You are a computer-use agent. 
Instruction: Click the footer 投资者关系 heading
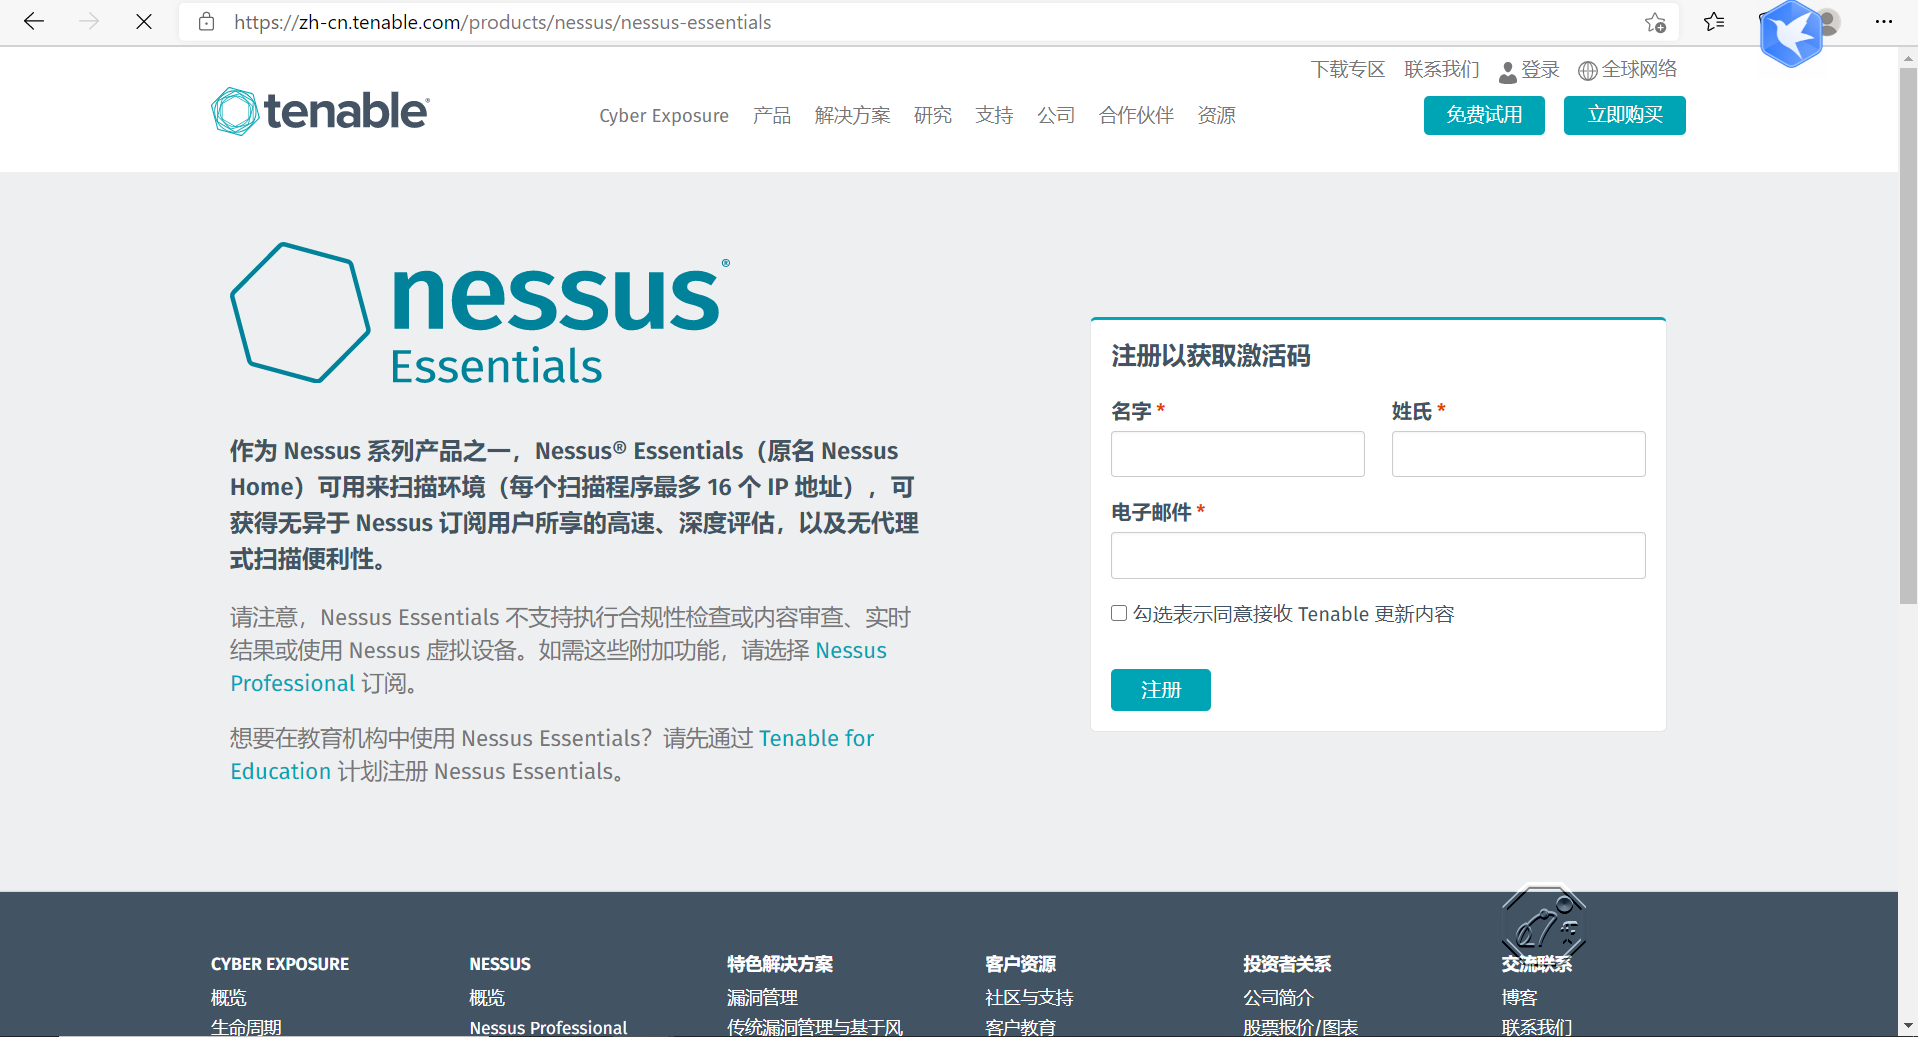[1287, 964]
